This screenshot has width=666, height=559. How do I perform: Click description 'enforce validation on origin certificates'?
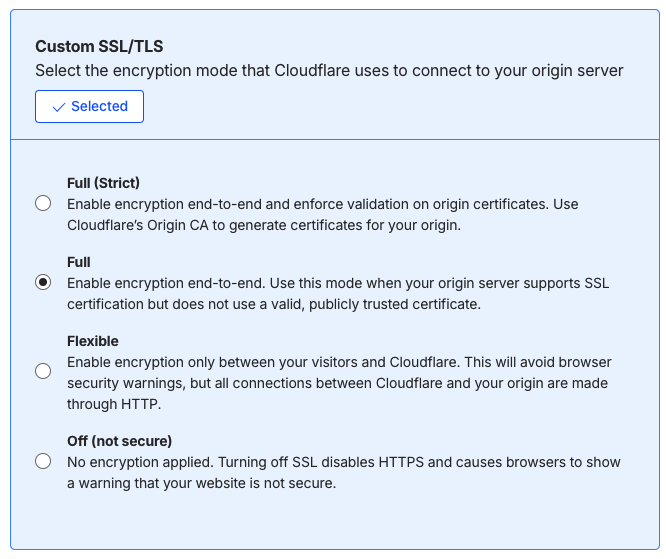pyautogui.click(x=421, y=204)
